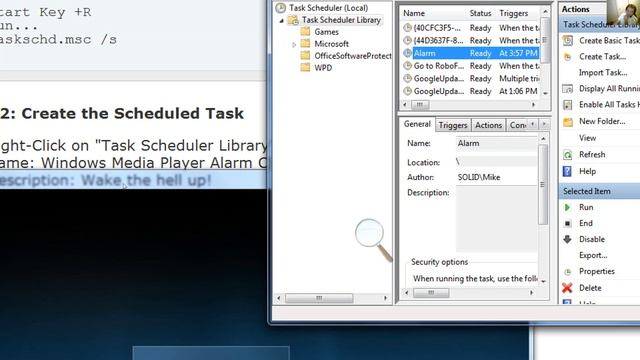The width and height of the screenshot is (640, 360).
Task: Click the webcam thumbnail in the corner
Action: point(623,12)
